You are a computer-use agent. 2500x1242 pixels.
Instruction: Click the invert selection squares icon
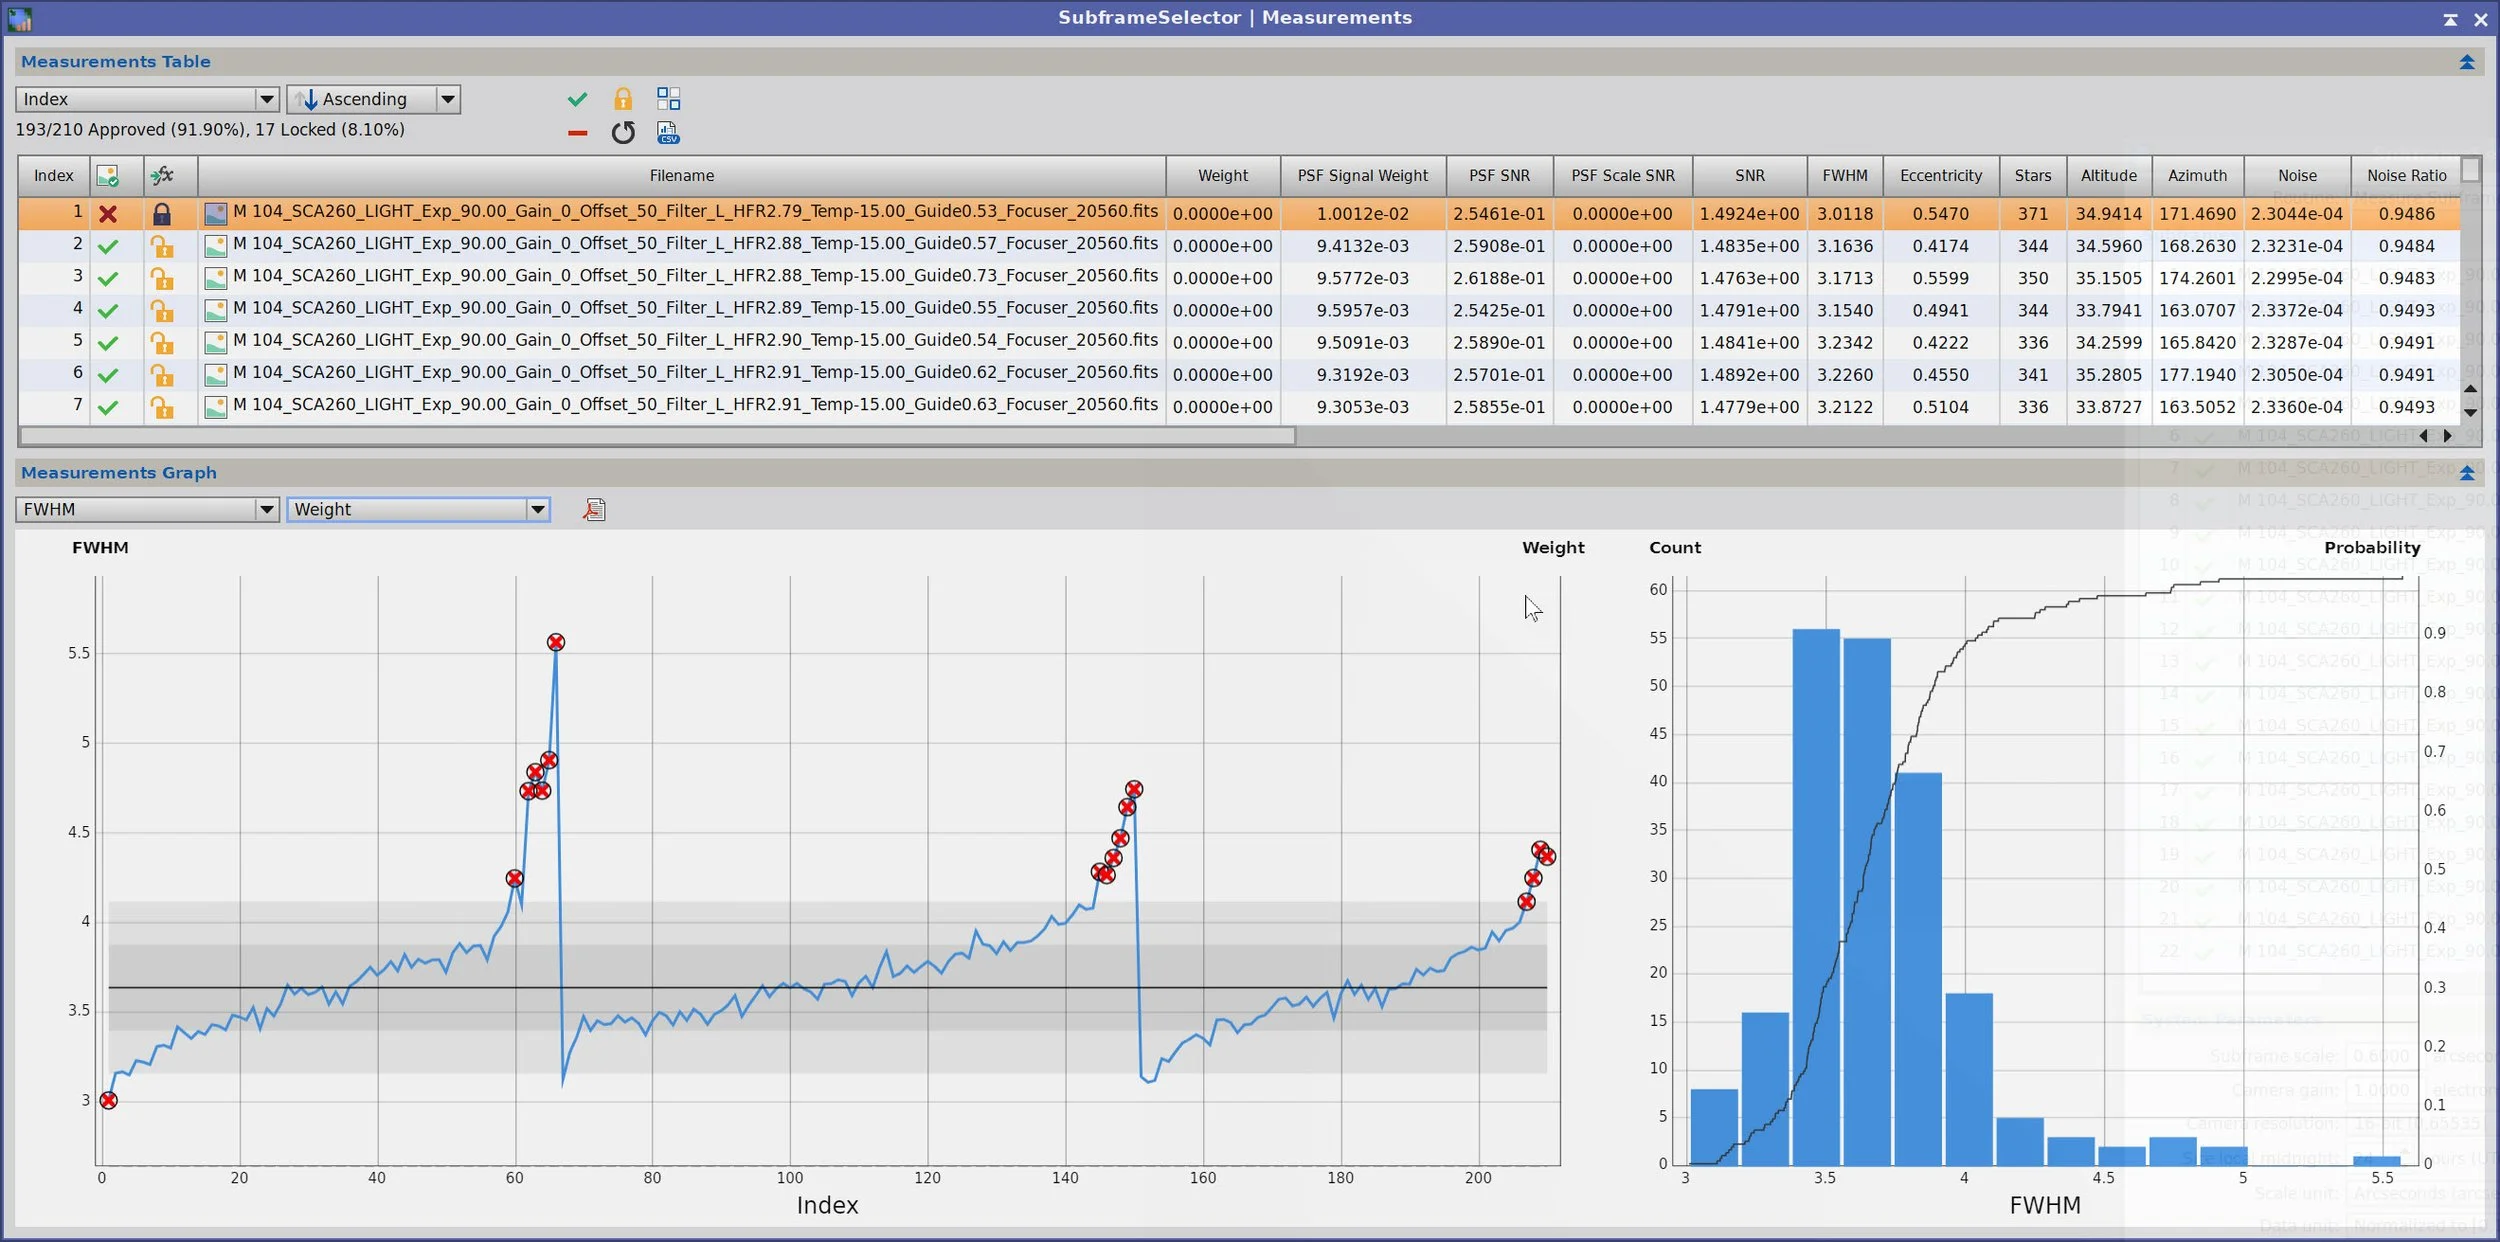pyautogui.click(x=668, y=99)
